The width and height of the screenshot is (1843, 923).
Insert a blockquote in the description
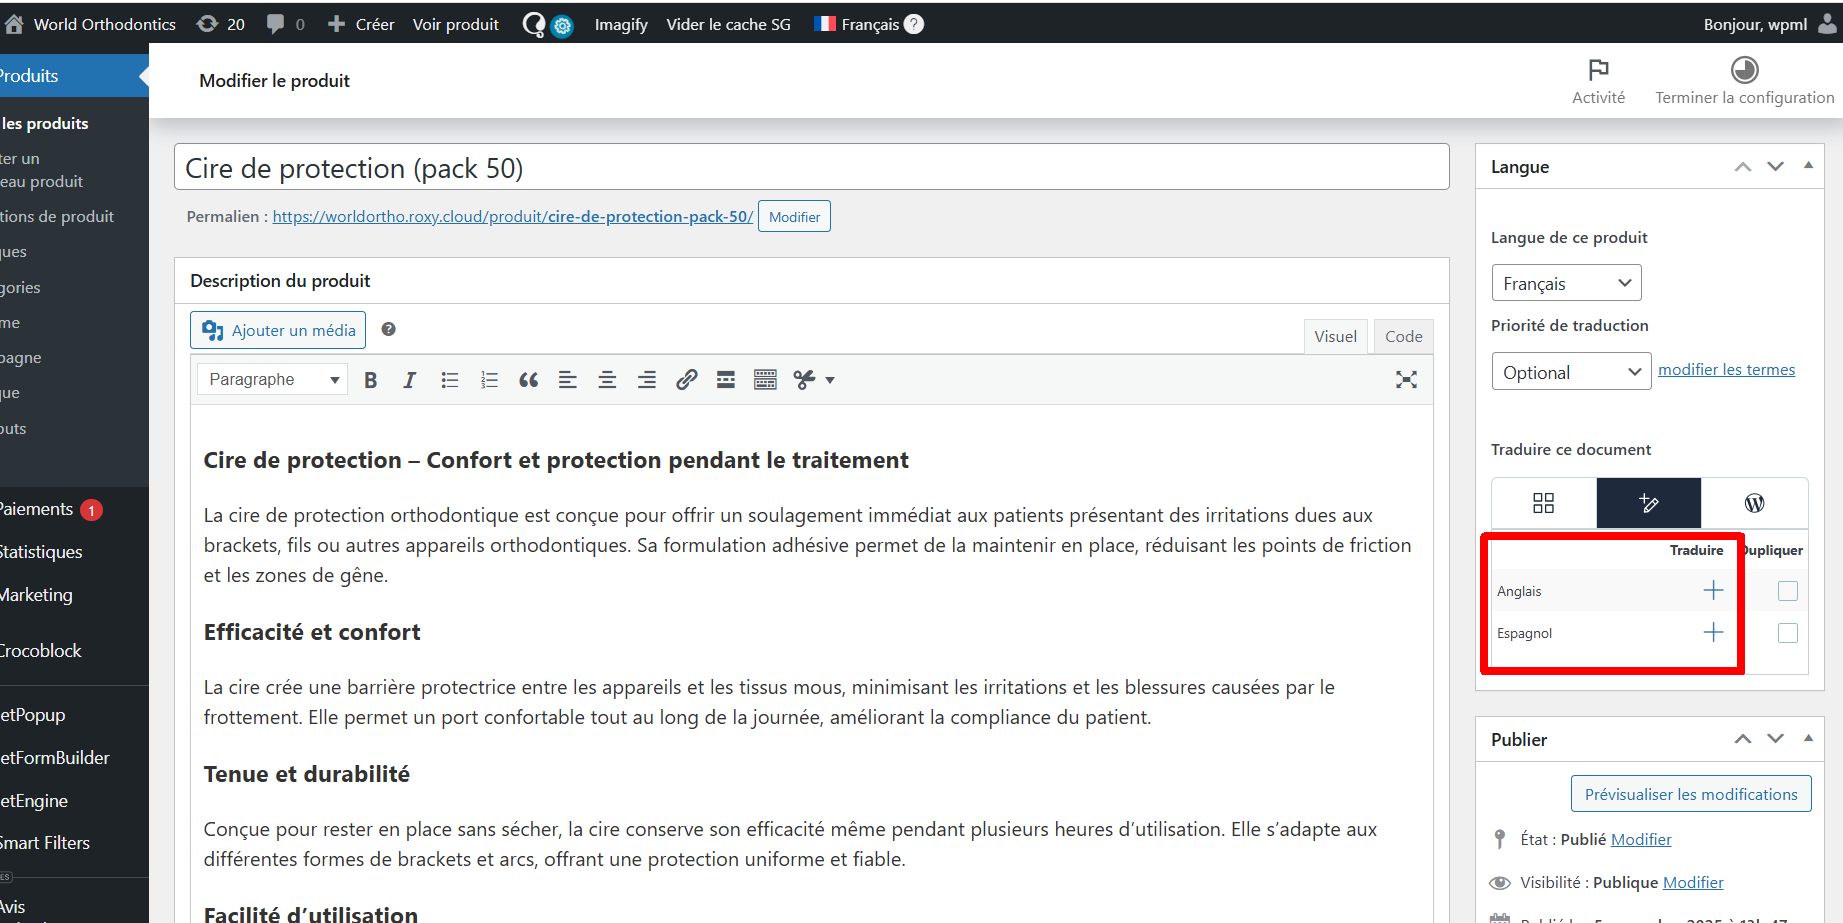point(528,380)
